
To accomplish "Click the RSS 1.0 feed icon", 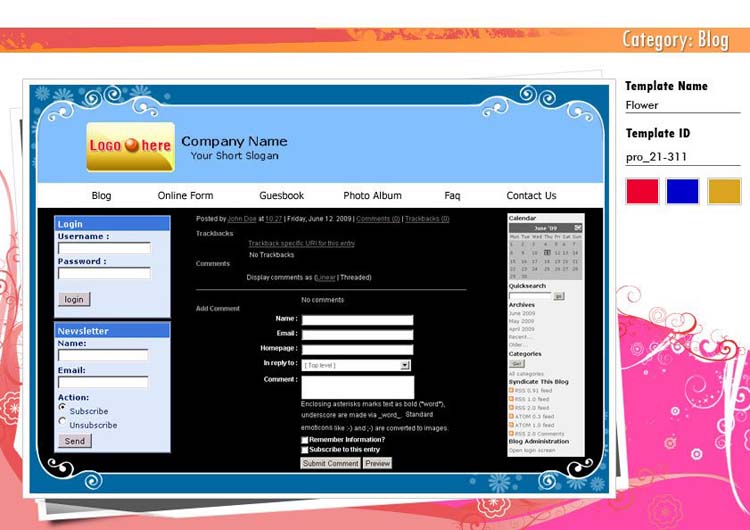I will pyautogui.click(x=511, y=399).
